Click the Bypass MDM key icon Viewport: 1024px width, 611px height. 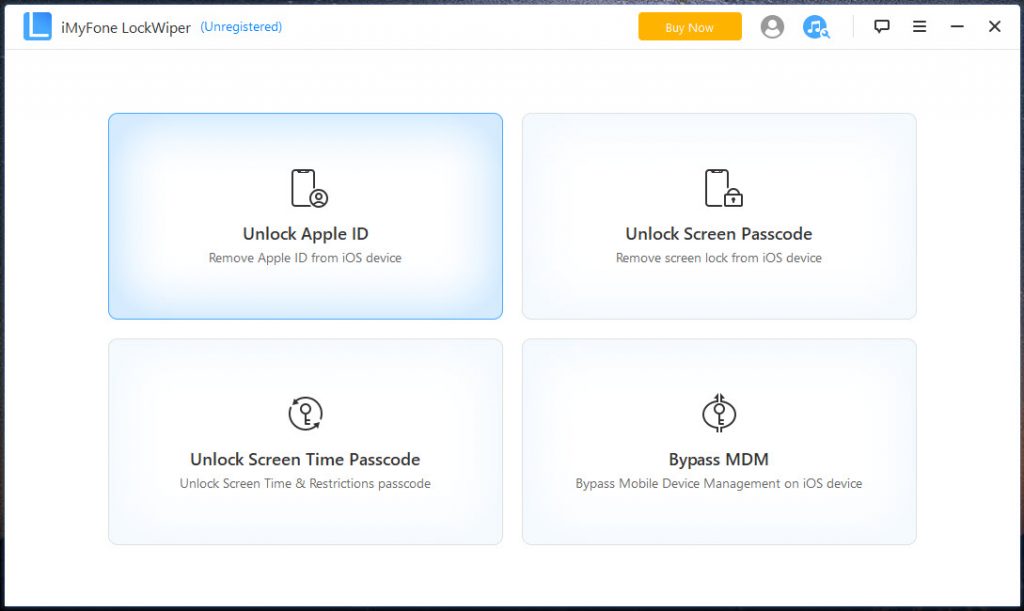718,413
